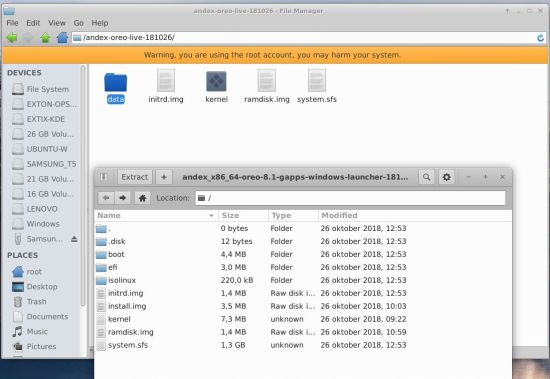
Task: Select the kernel file icon in File Manager
Action: 216,81
